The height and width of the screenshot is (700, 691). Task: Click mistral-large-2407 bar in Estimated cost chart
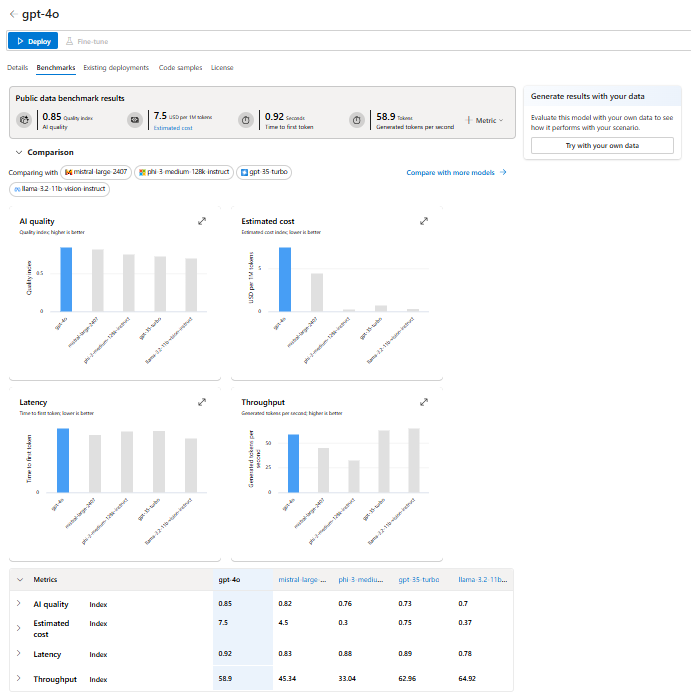pyautogui.click(x=317, y=292)
